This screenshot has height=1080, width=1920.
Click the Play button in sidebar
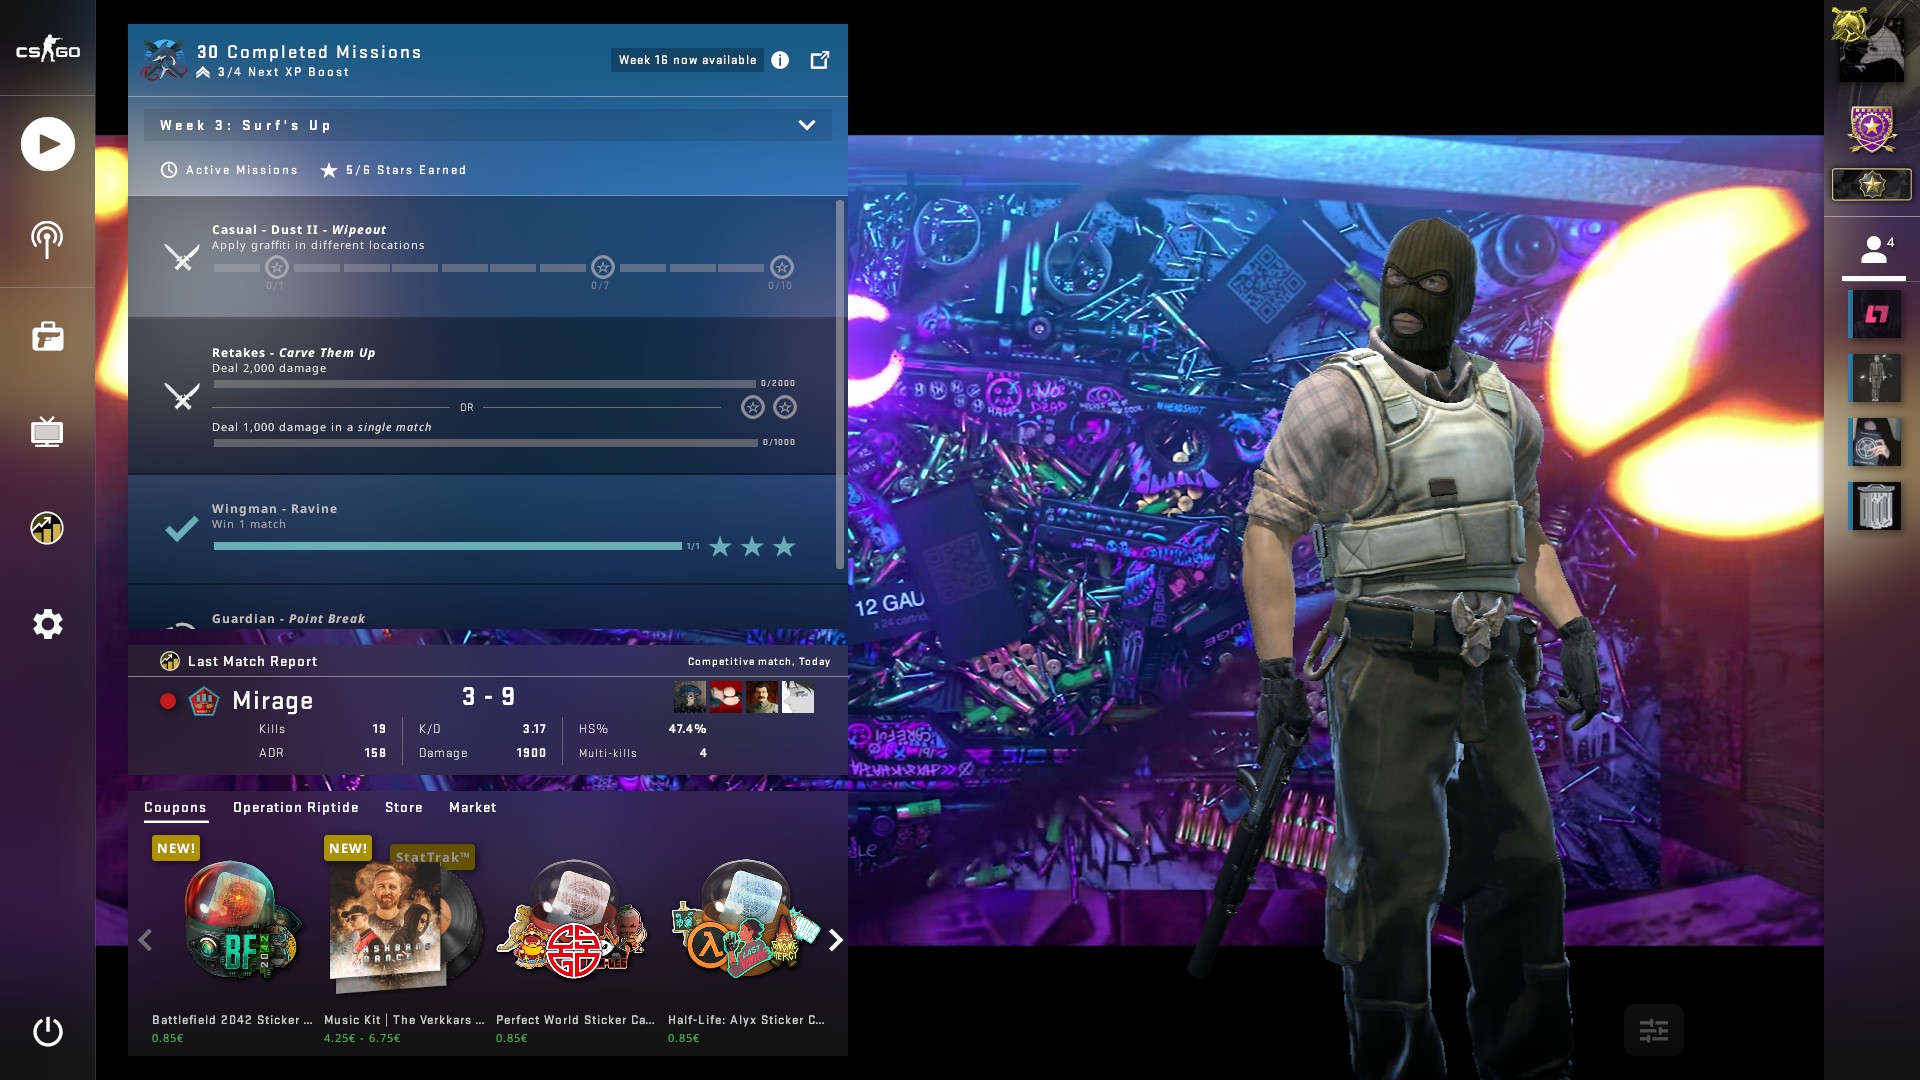click(x=47, y=144)
